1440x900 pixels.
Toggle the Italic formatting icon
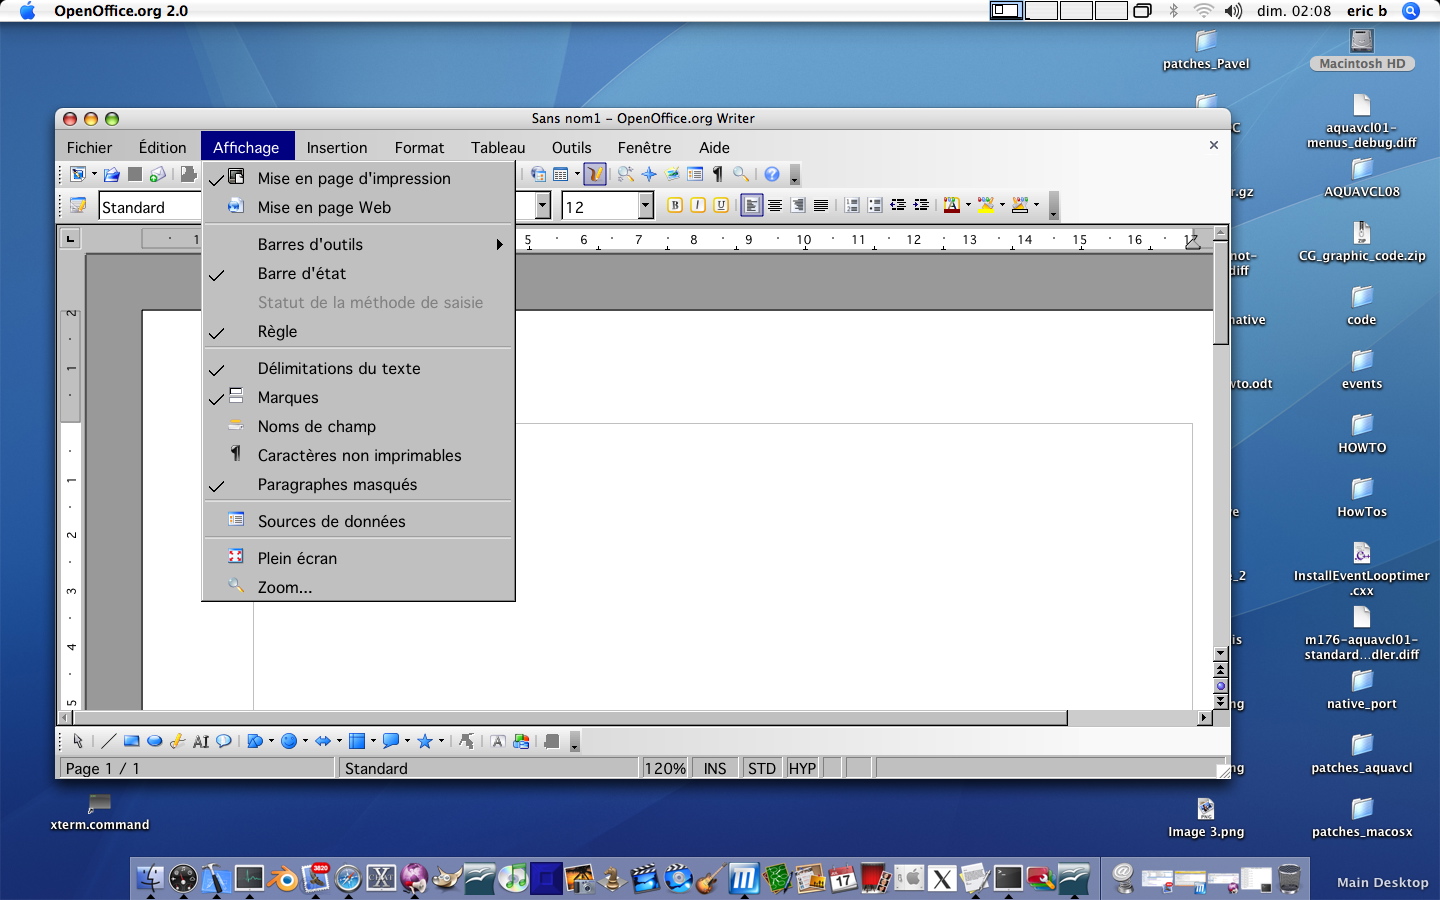(x=698, y=205)
